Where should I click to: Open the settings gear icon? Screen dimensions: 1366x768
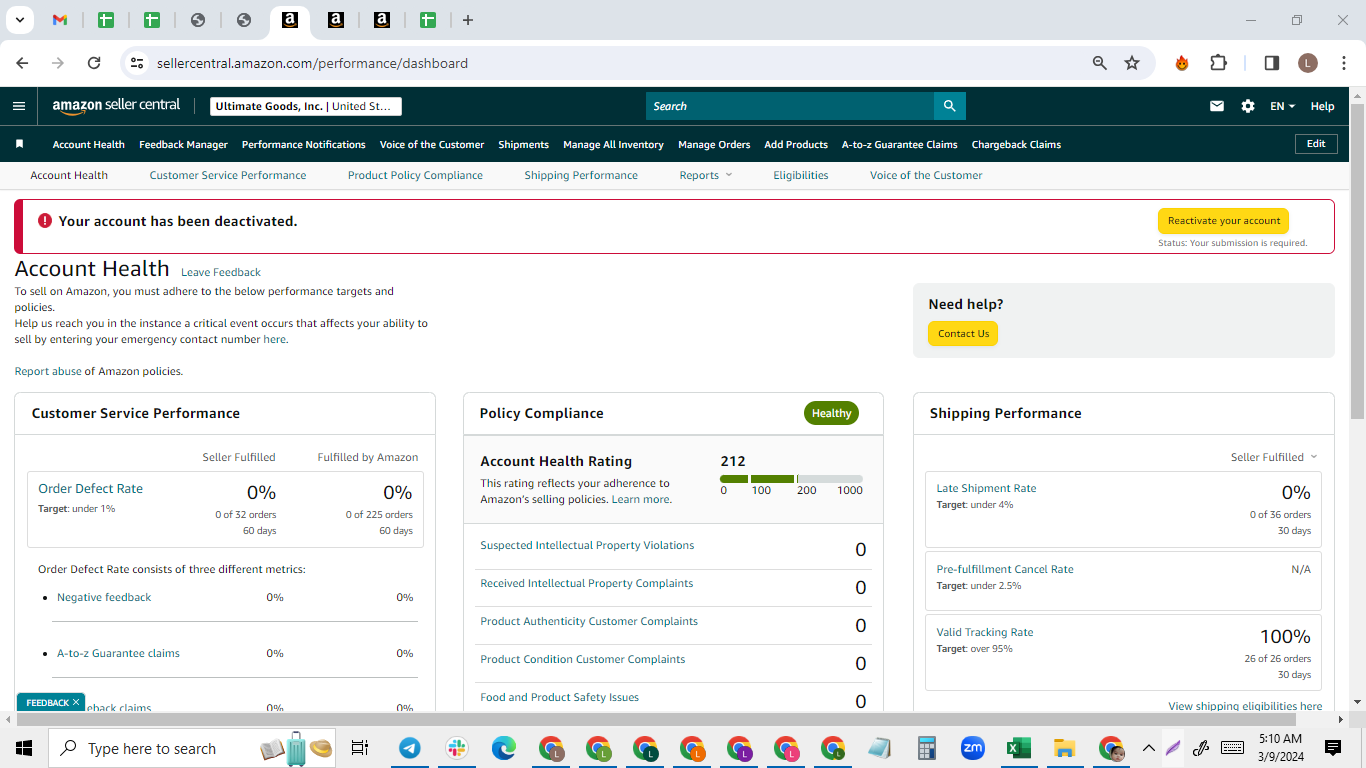[x=1248, y=106]
